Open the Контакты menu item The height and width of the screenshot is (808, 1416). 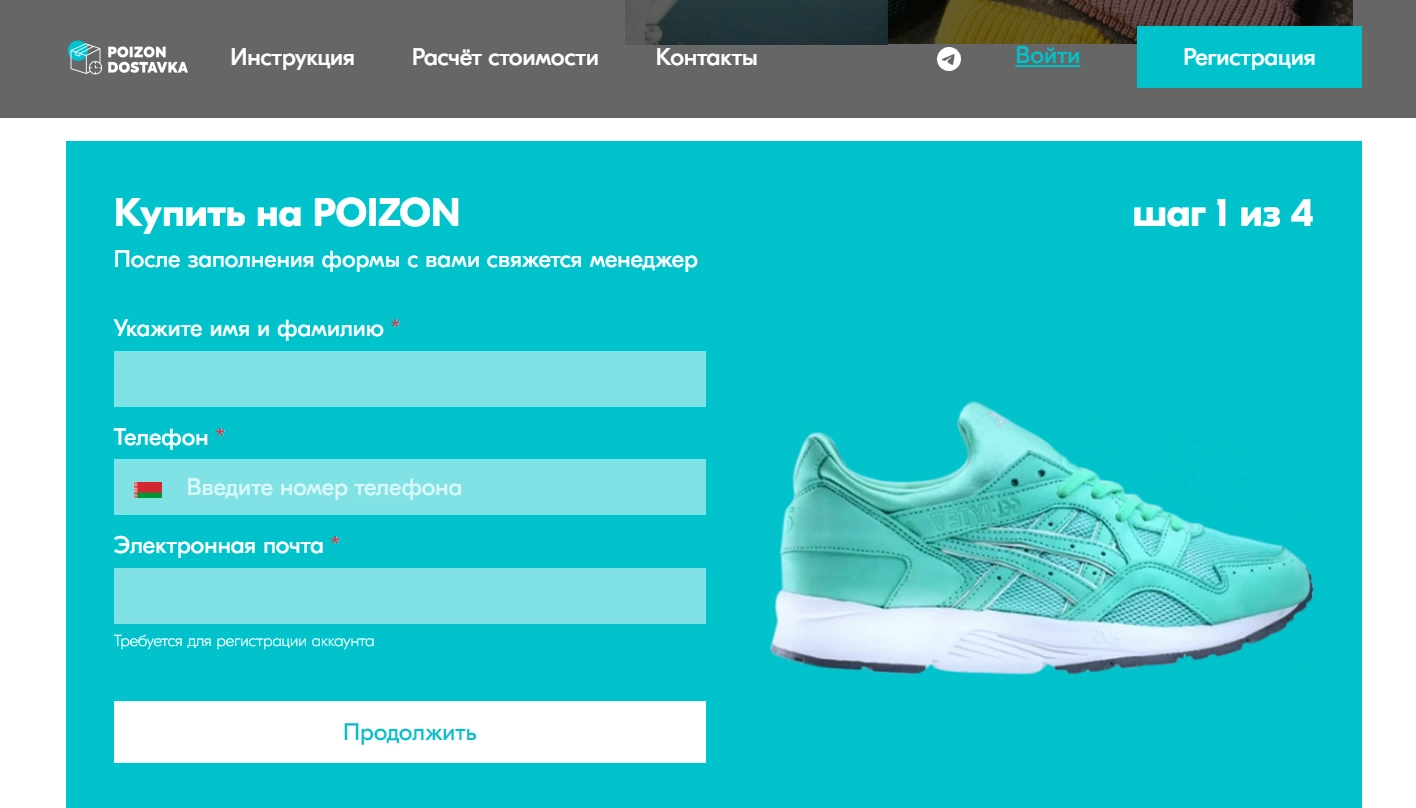706,58
